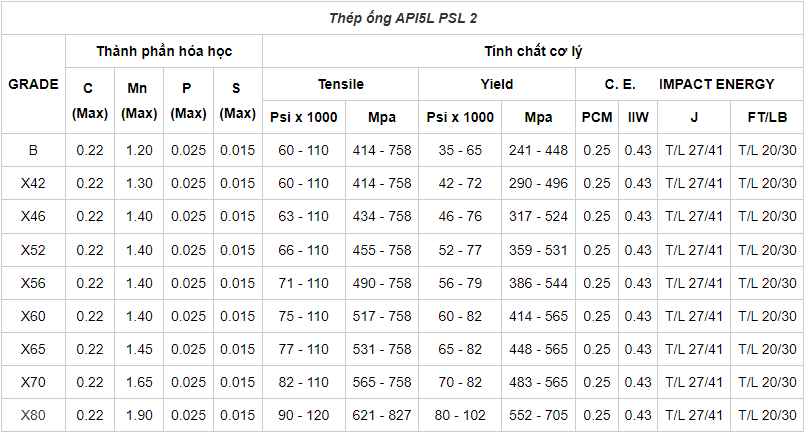809x436 pixels.
Task: Click tensile value "90 - 120" cell
Action: [x=303, y=415]
